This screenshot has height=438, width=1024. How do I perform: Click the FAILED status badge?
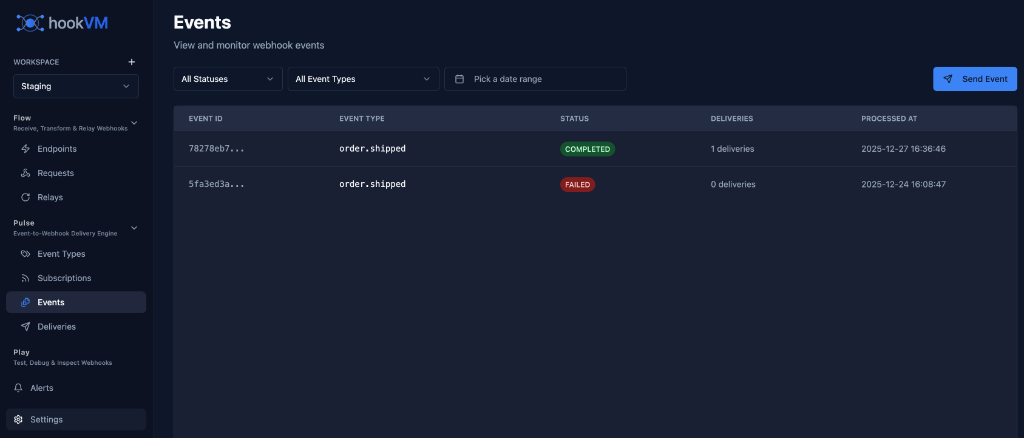pos(577,185)
